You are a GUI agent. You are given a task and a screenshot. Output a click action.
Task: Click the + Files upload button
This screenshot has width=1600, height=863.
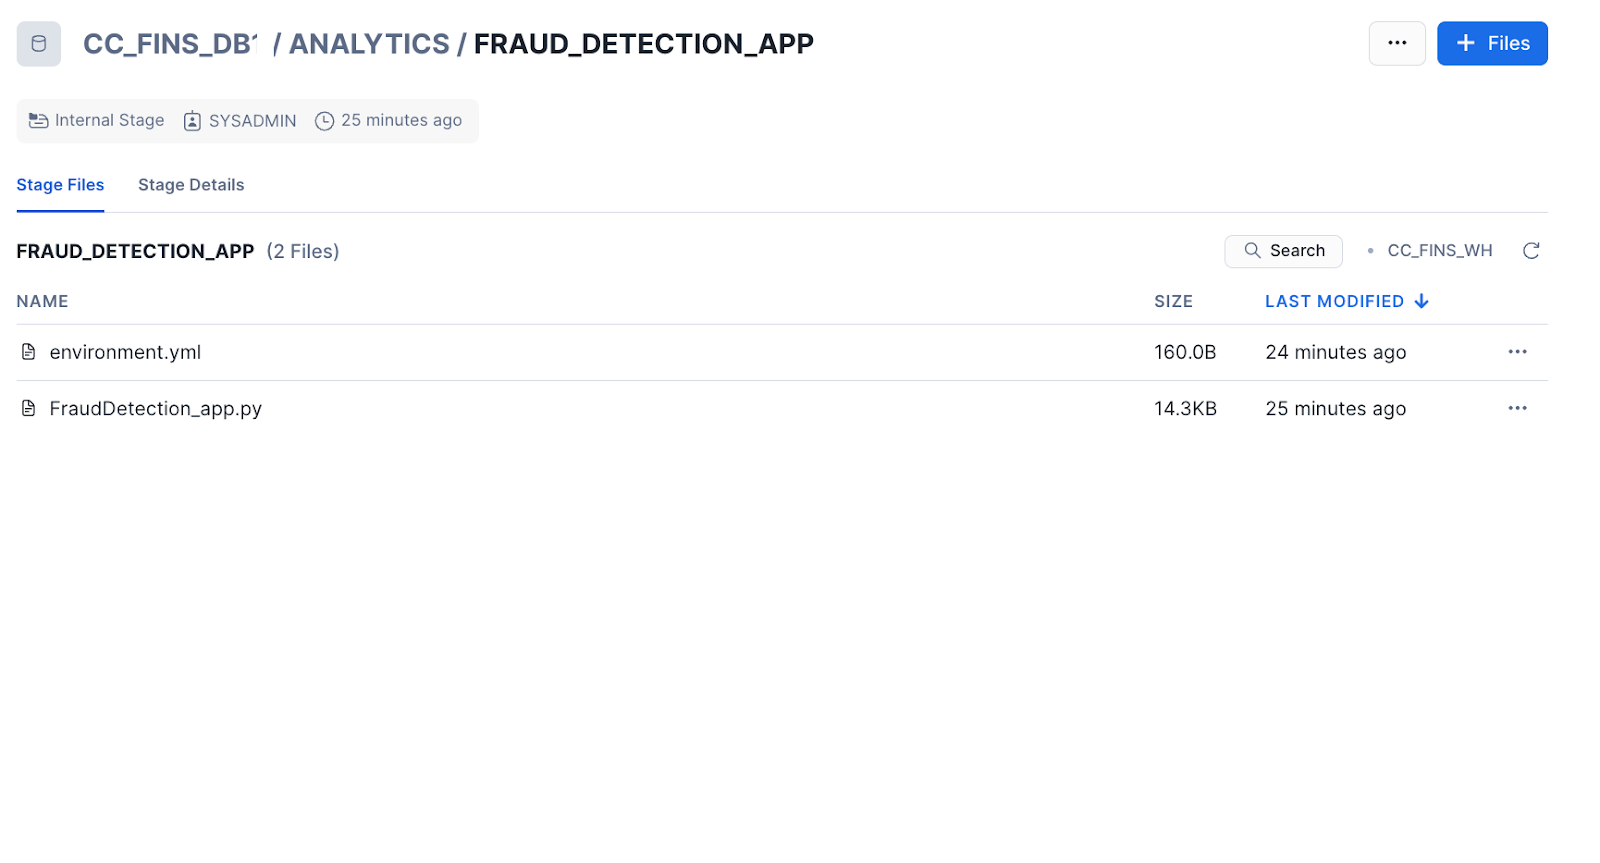click(1492, 43)
